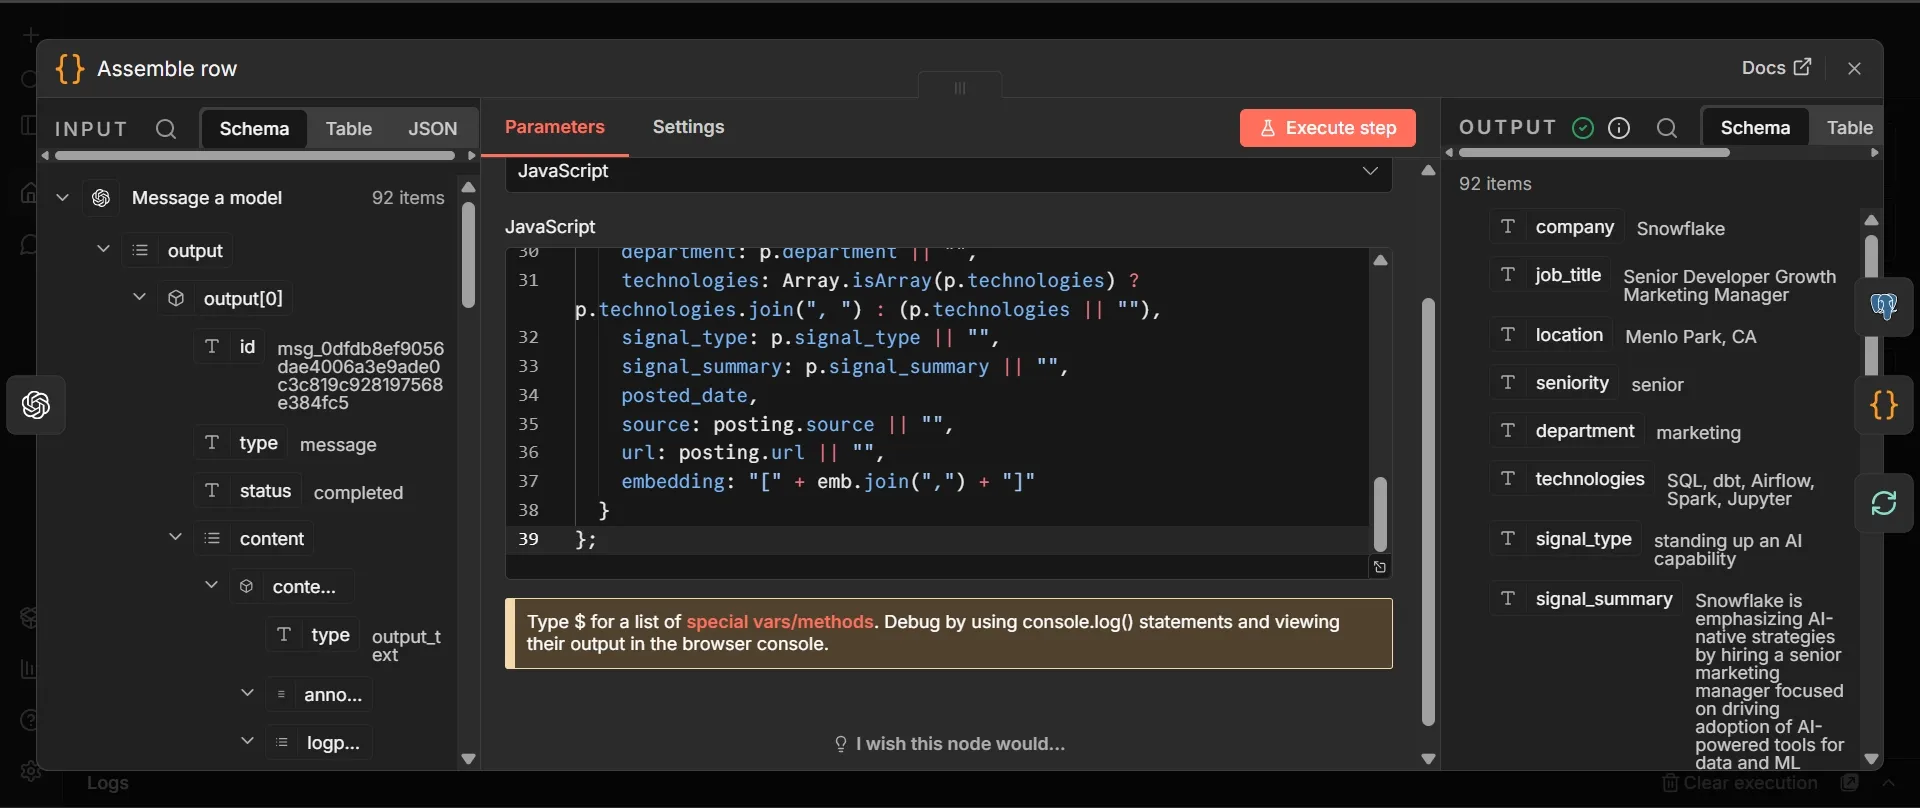Viewport: 1920px width, 808px height.
Task: Search the INPUT panel with magnifier icon
Action: [166, 129]
